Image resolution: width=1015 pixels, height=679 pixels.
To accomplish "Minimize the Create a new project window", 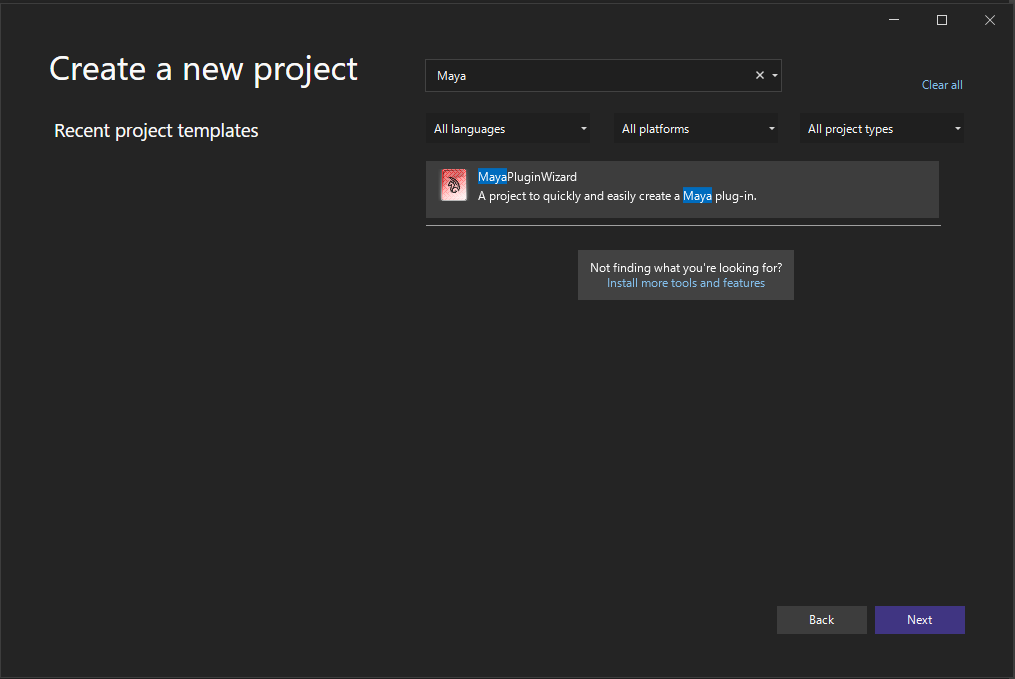I will click(893, 20).
